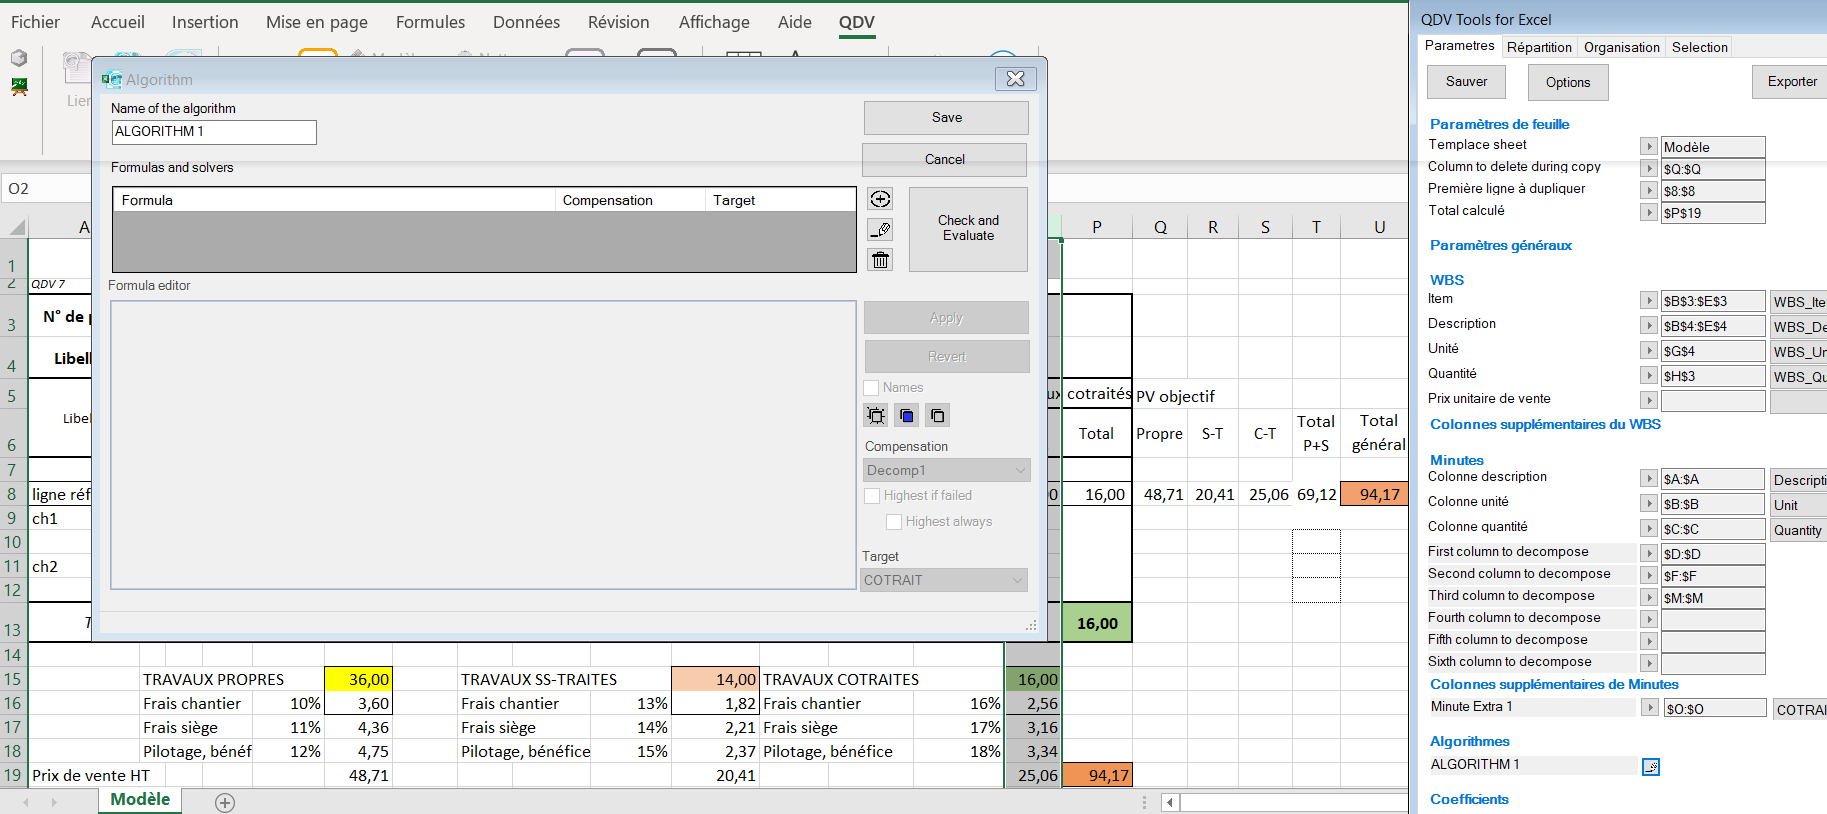Click range picker for Sixth column to decompose
Screen dimensions: 1827x814
coord(1649,664)
